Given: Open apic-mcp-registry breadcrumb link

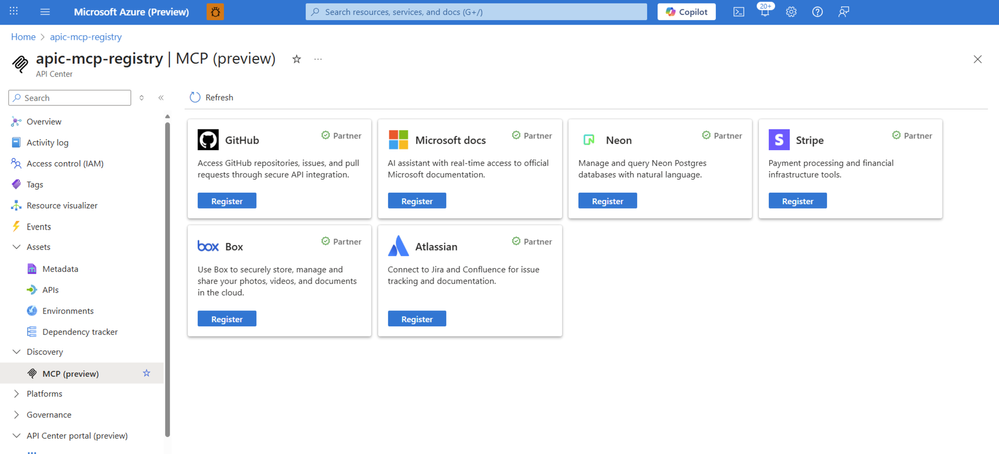Looking at the screenshot, I should pos(86,37).
